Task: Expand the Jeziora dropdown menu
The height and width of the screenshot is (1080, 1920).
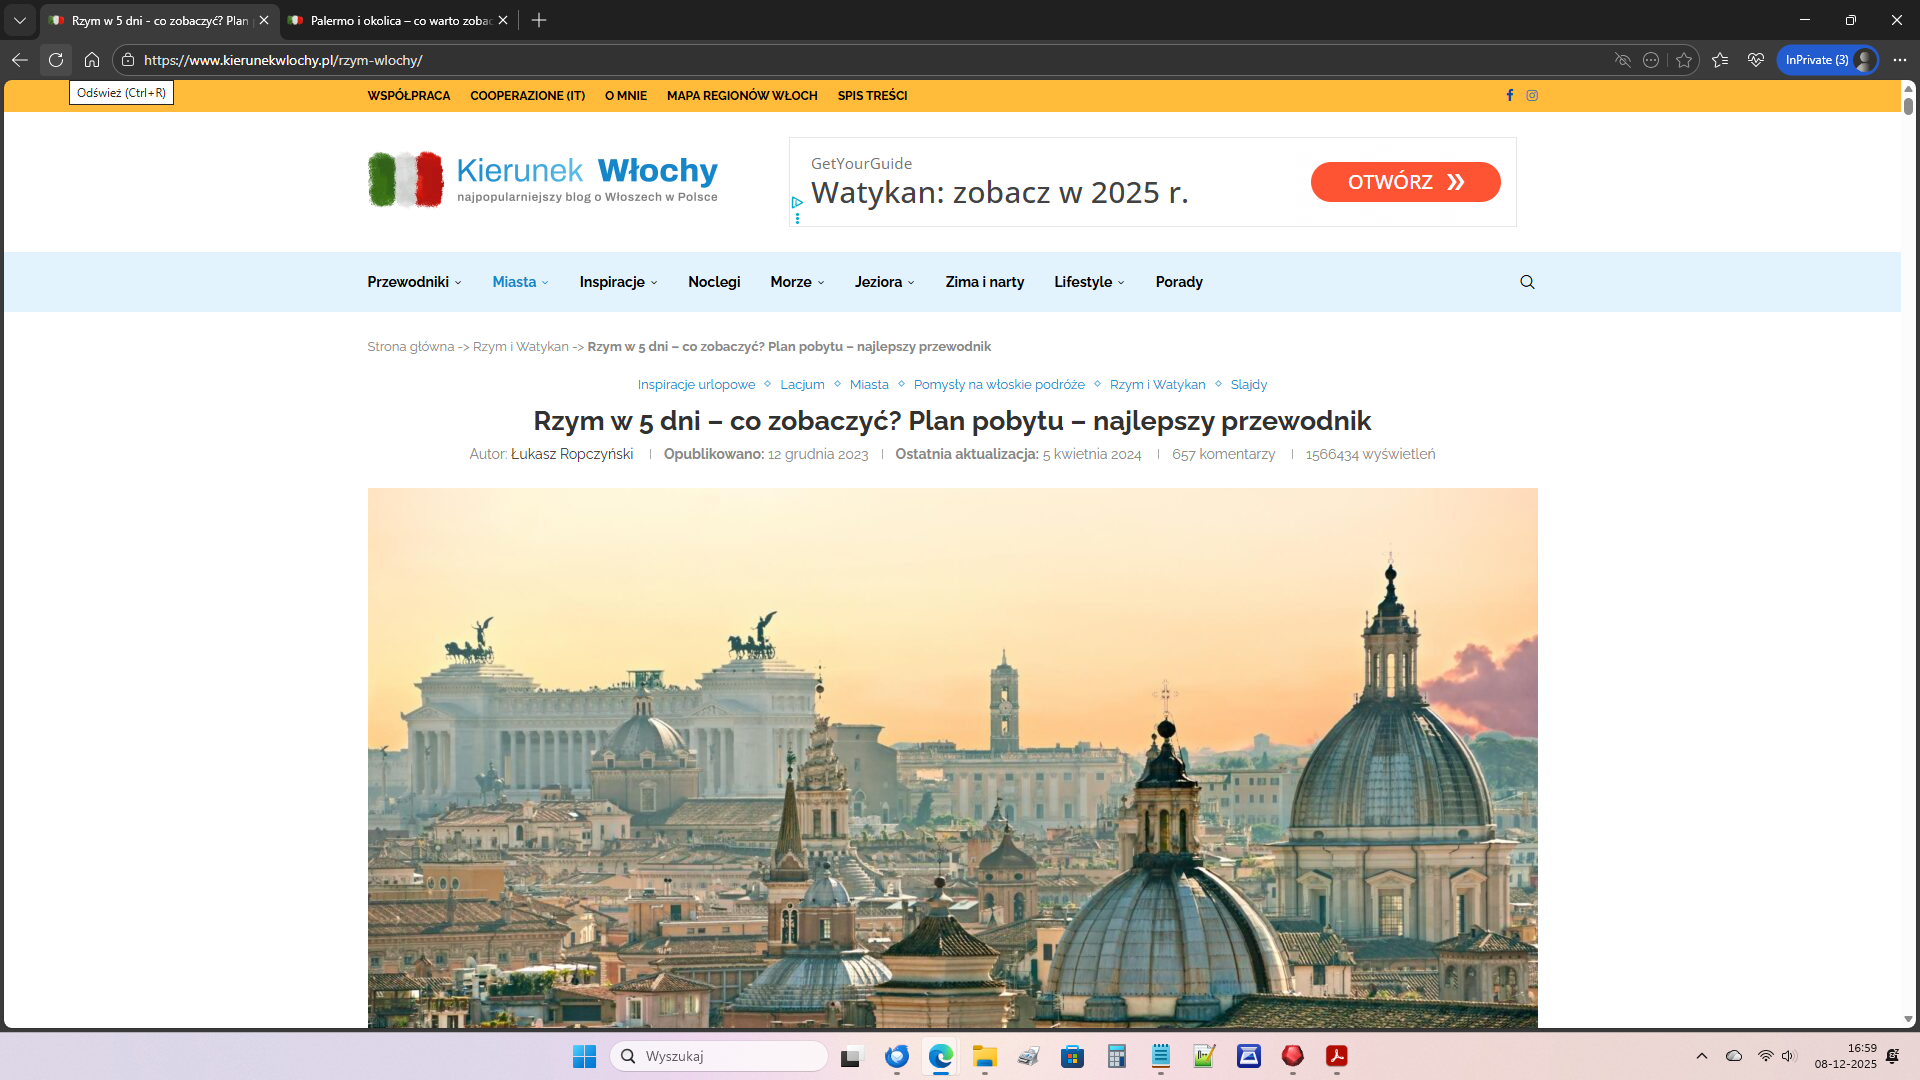Action: (x=884, y=282)
